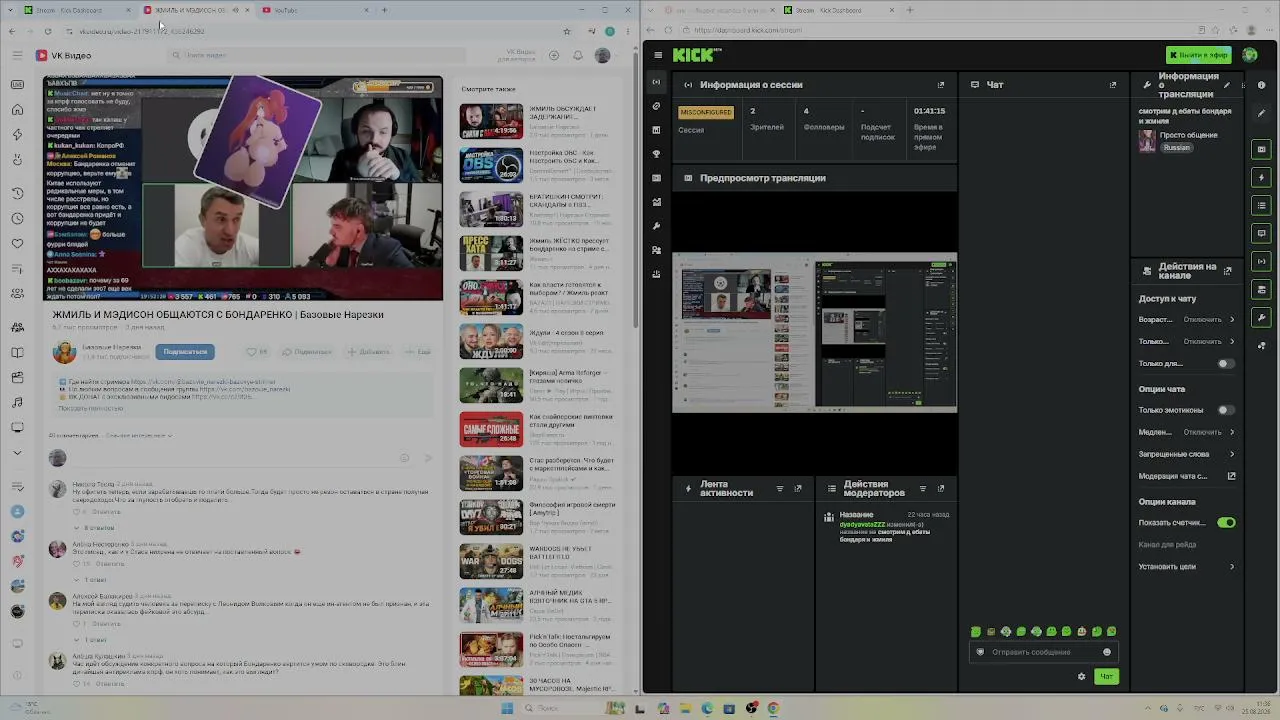
Task: Click the green 'Чат' send button
Action: click(1106, 677)
